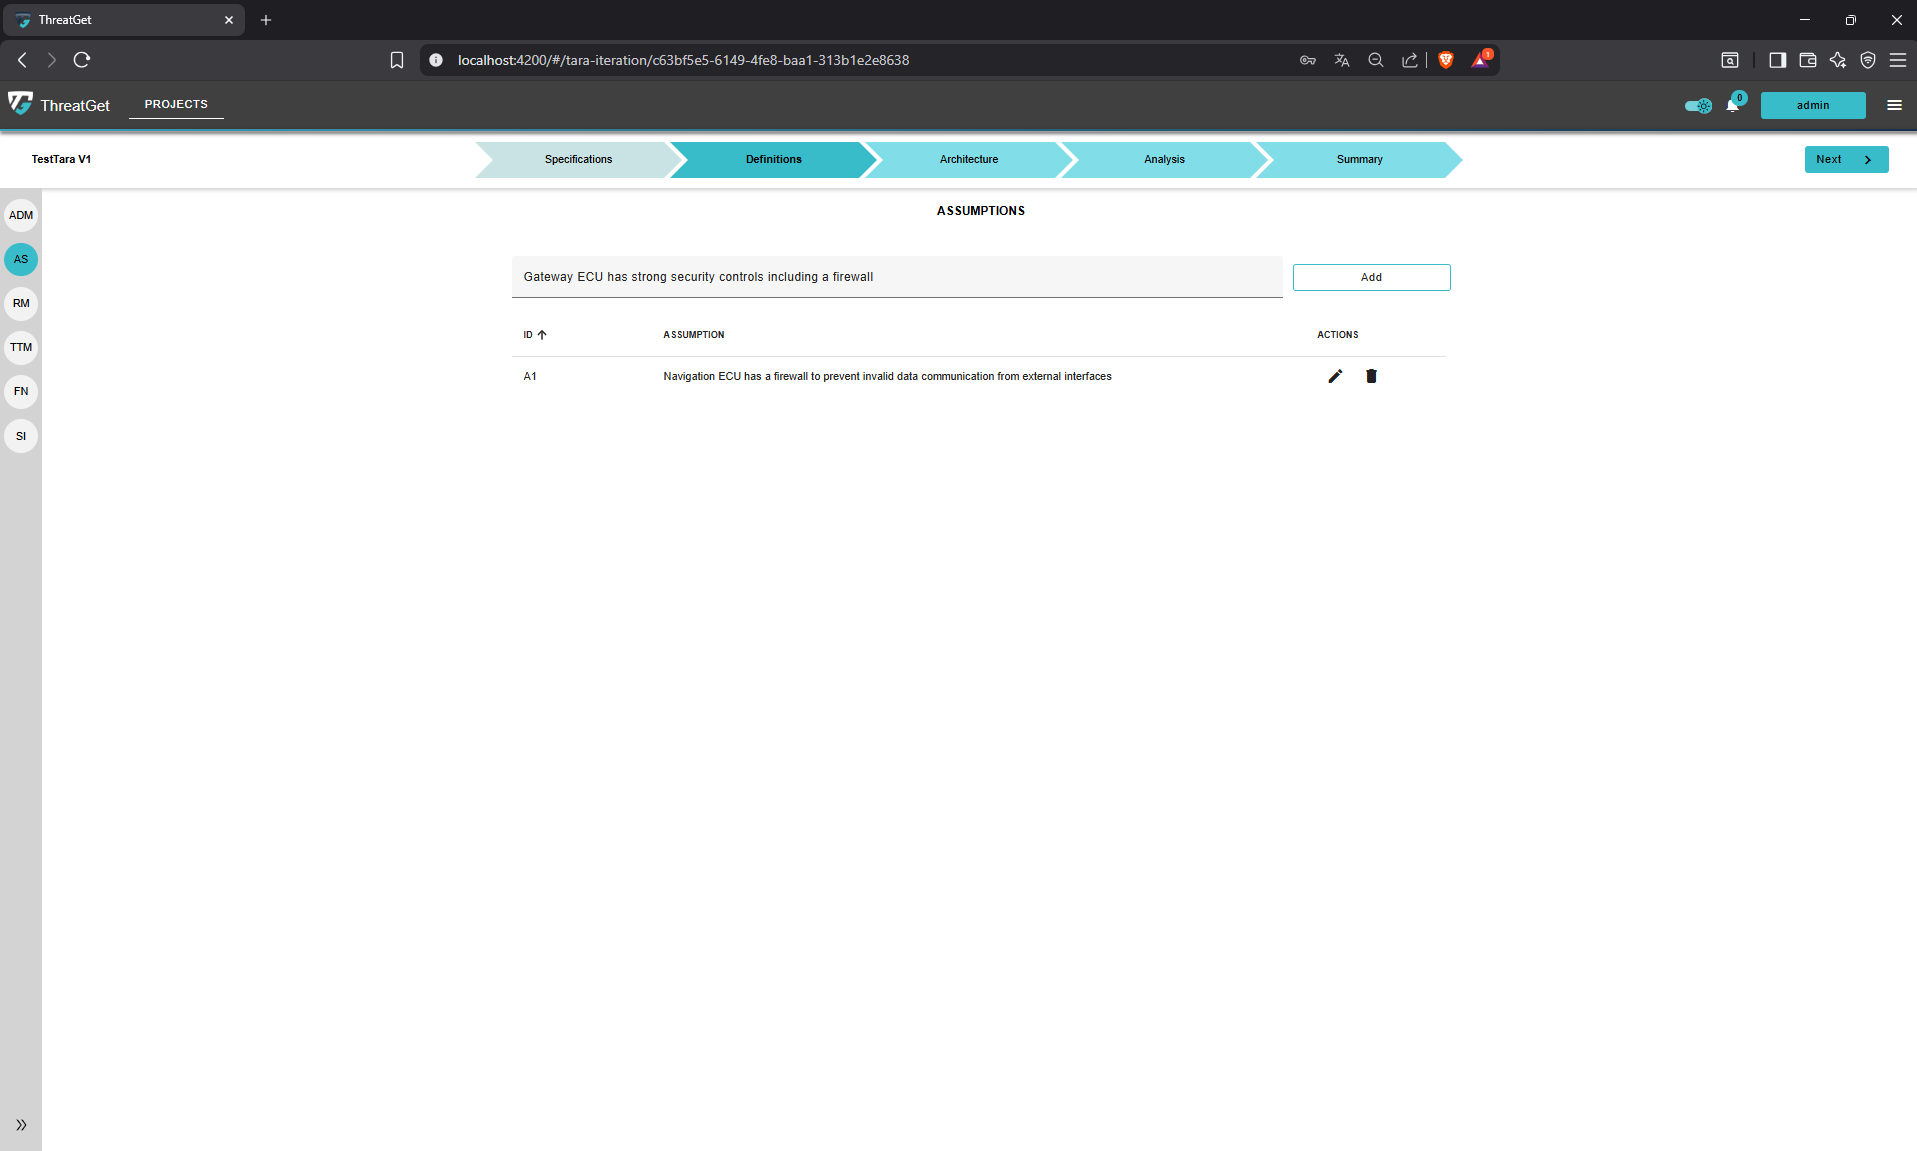
Task: Toggle the dark/light theme switch
Action: [x=1698, y=105]
